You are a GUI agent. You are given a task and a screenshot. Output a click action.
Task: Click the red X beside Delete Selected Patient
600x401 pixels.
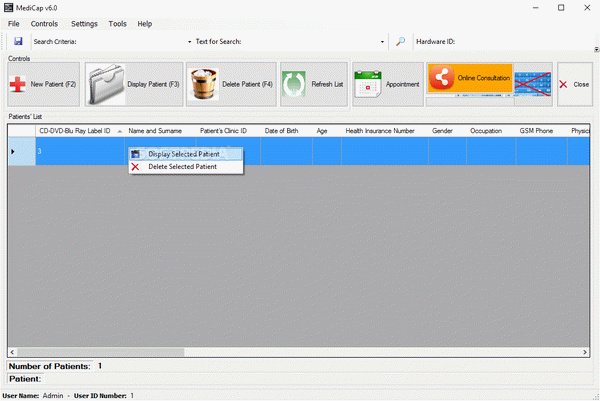(135, 167)
